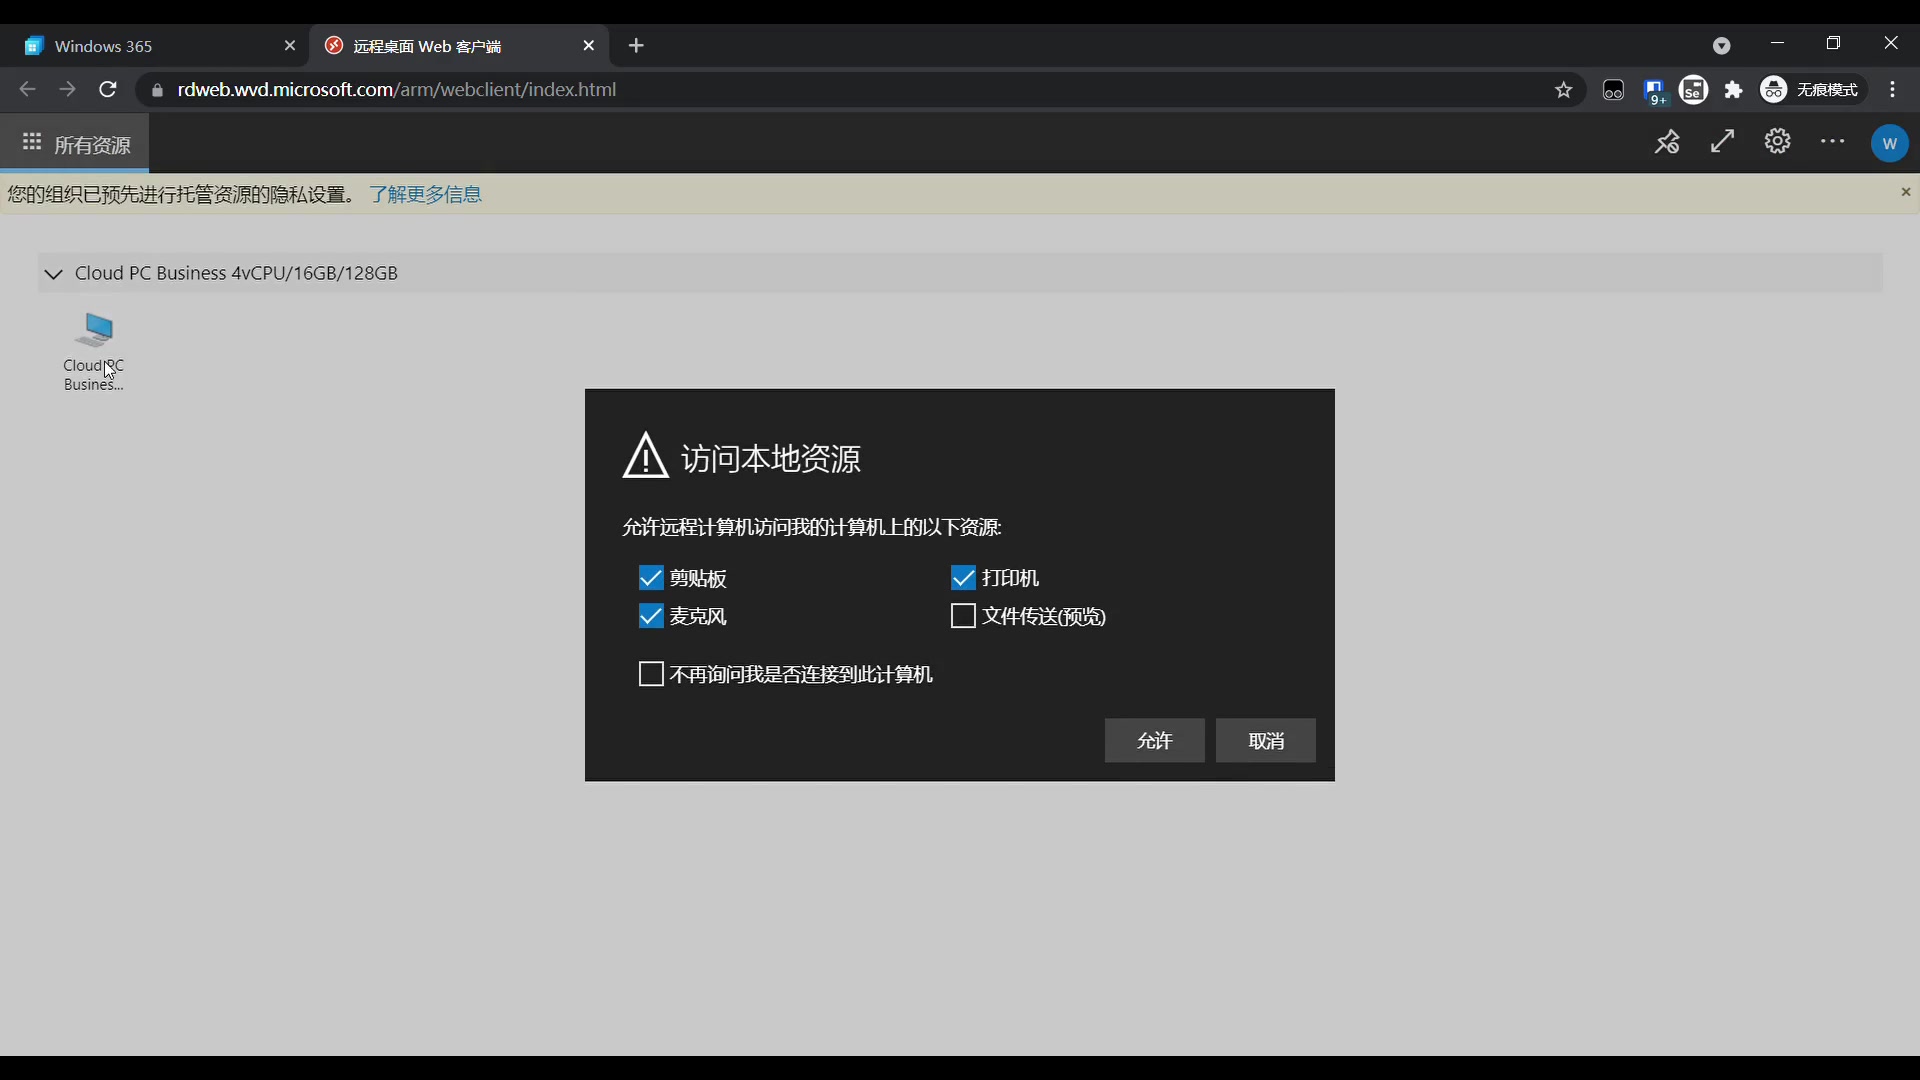Image resolution: width=1920 pixels, height=1080 pixels.
Task: Minimize the browser window
Action: click(x=1777, y=44)
